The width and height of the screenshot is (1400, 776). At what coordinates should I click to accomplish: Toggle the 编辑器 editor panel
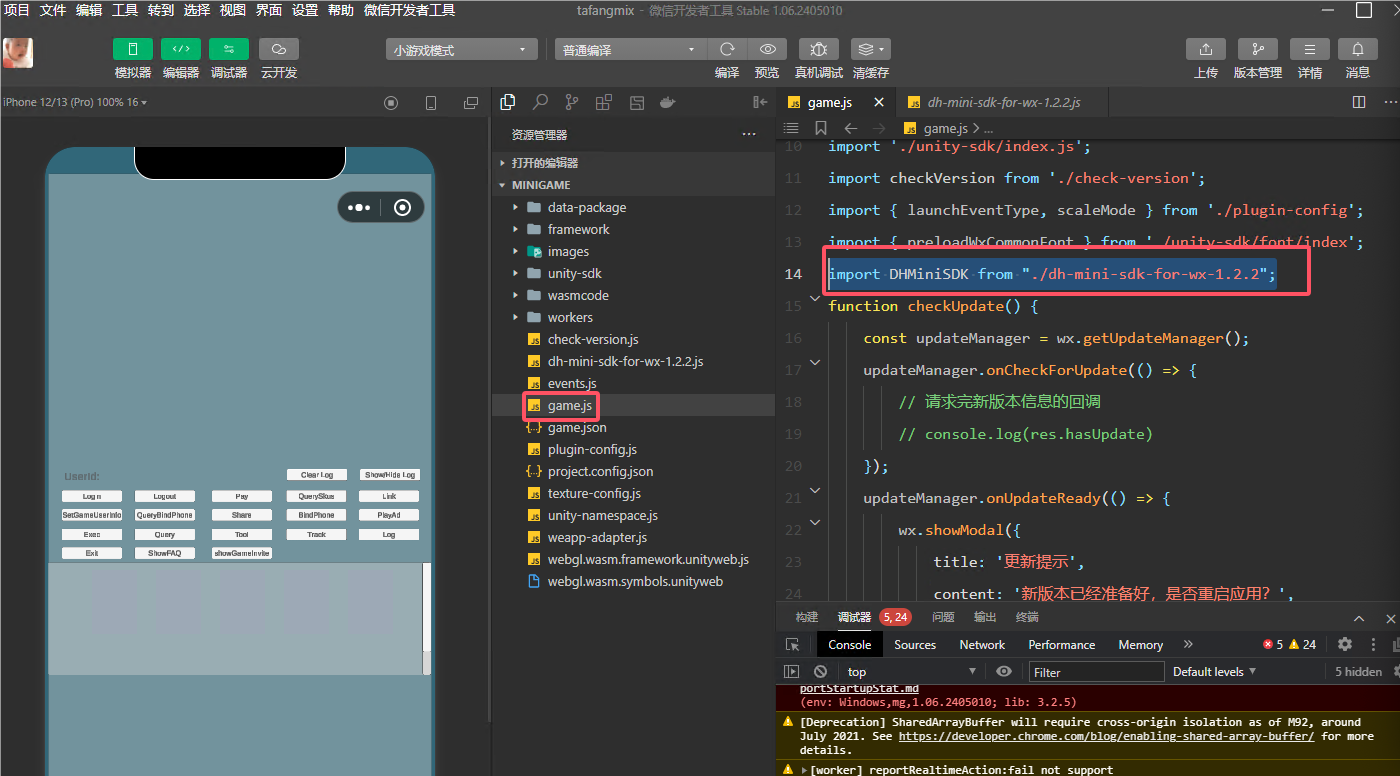(x=181, y=49)
